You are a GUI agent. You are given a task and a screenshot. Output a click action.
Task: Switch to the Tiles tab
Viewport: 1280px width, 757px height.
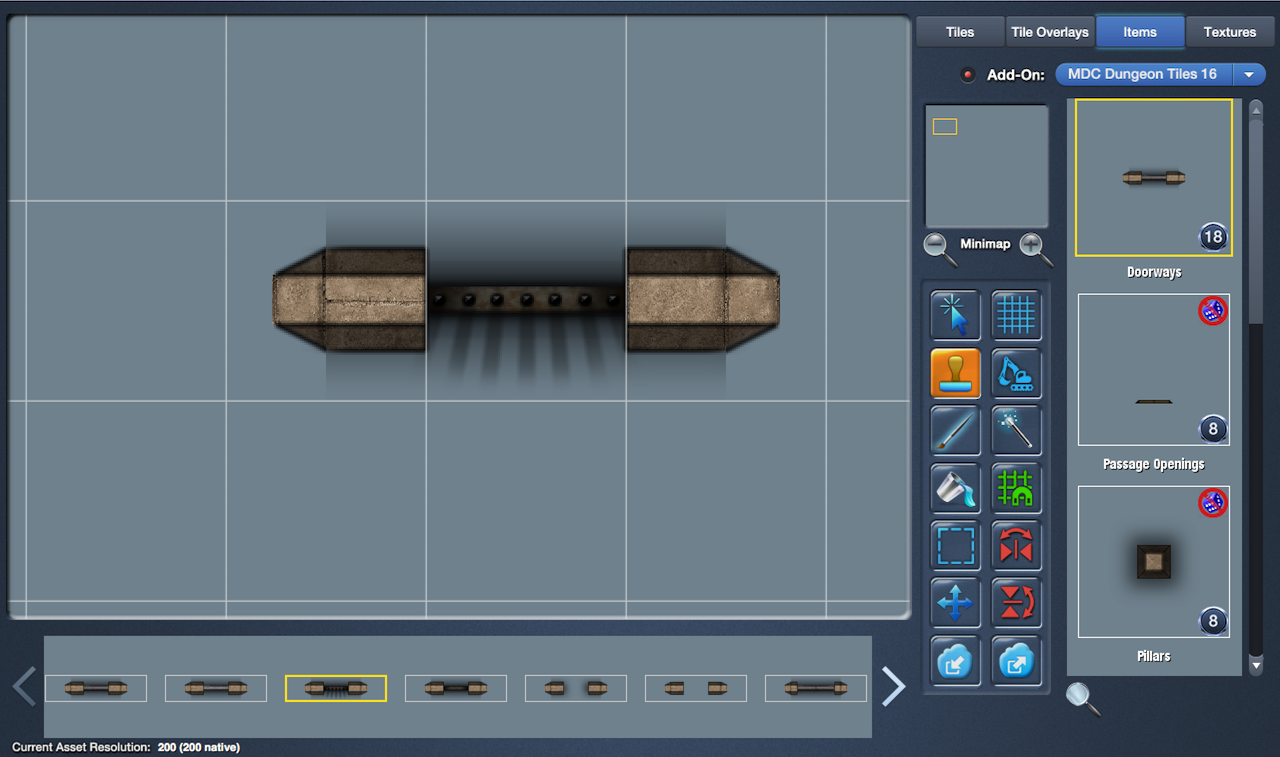pos(960,32)
